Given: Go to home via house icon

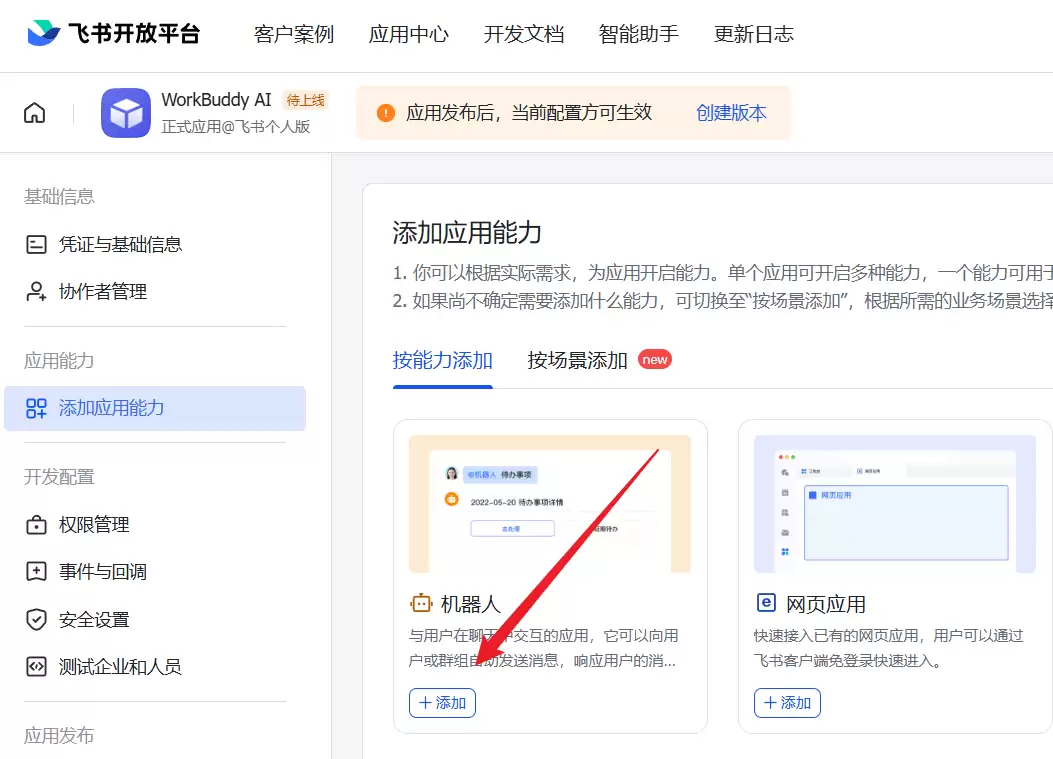Looking at the screenshot, I should [x=35, y=113].
